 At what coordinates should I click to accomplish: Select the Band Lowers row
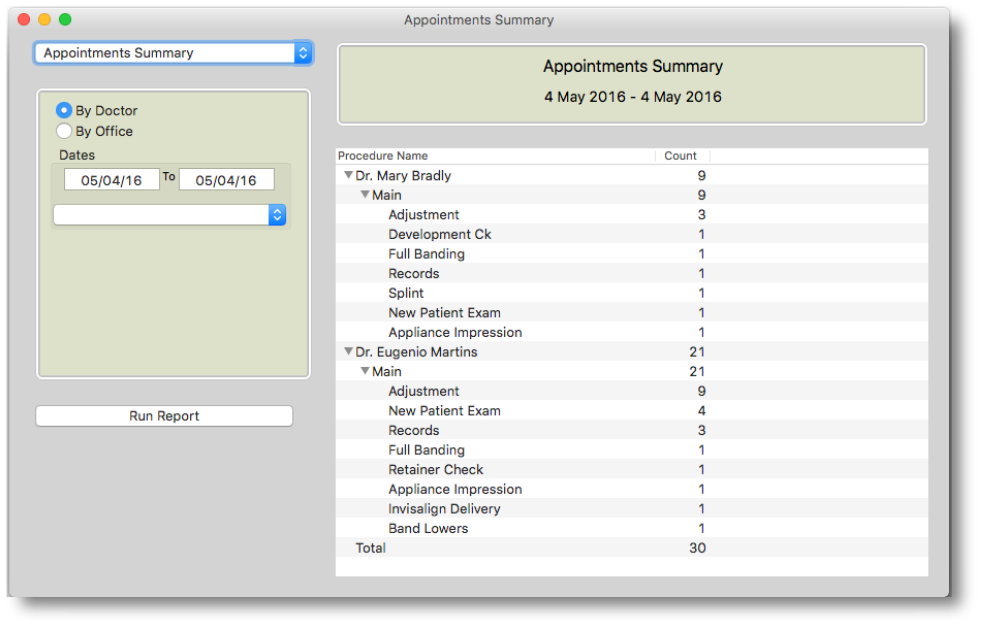click(632, 529)
